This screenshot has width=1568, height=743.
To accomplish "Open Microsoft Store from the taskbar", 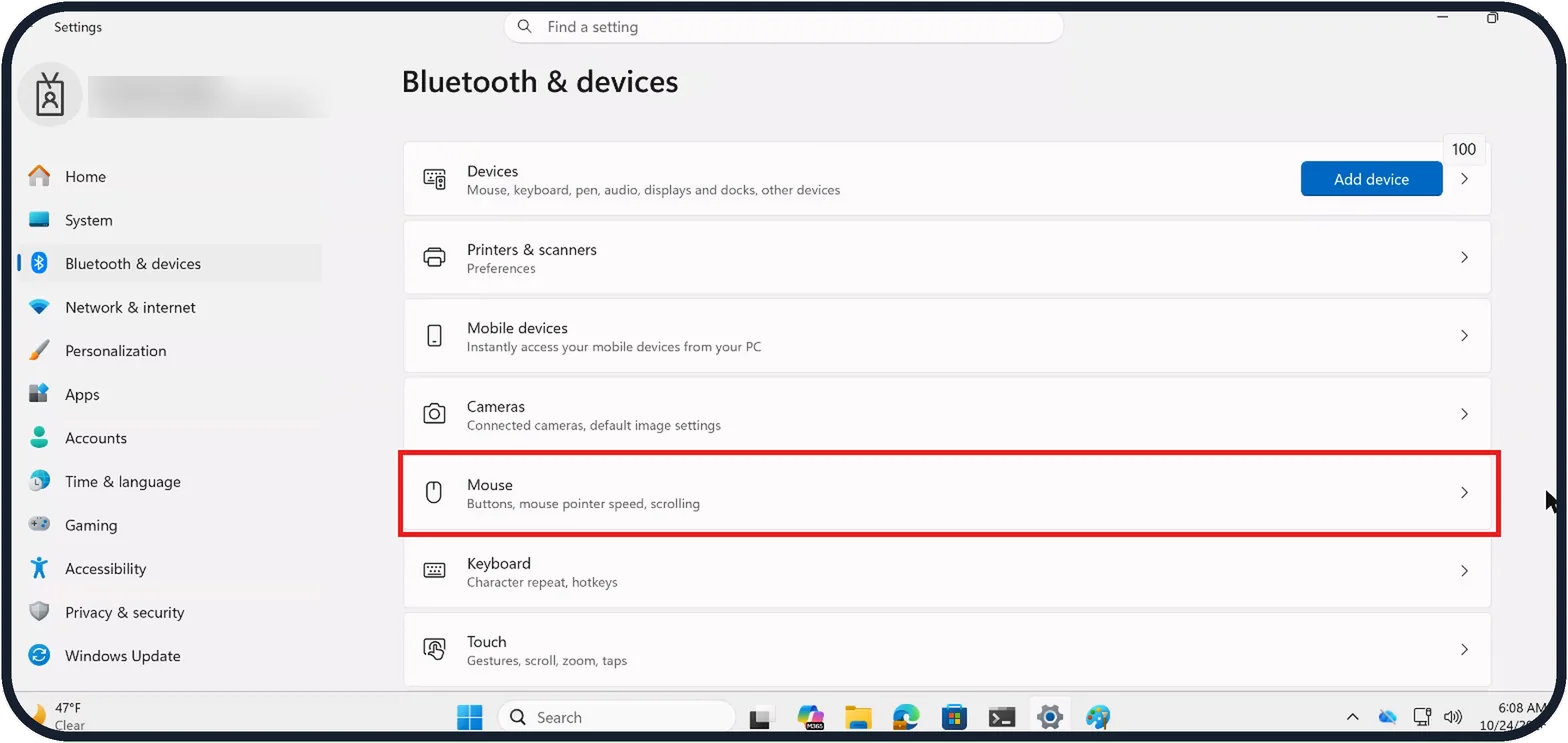I will tap(954, 717).
